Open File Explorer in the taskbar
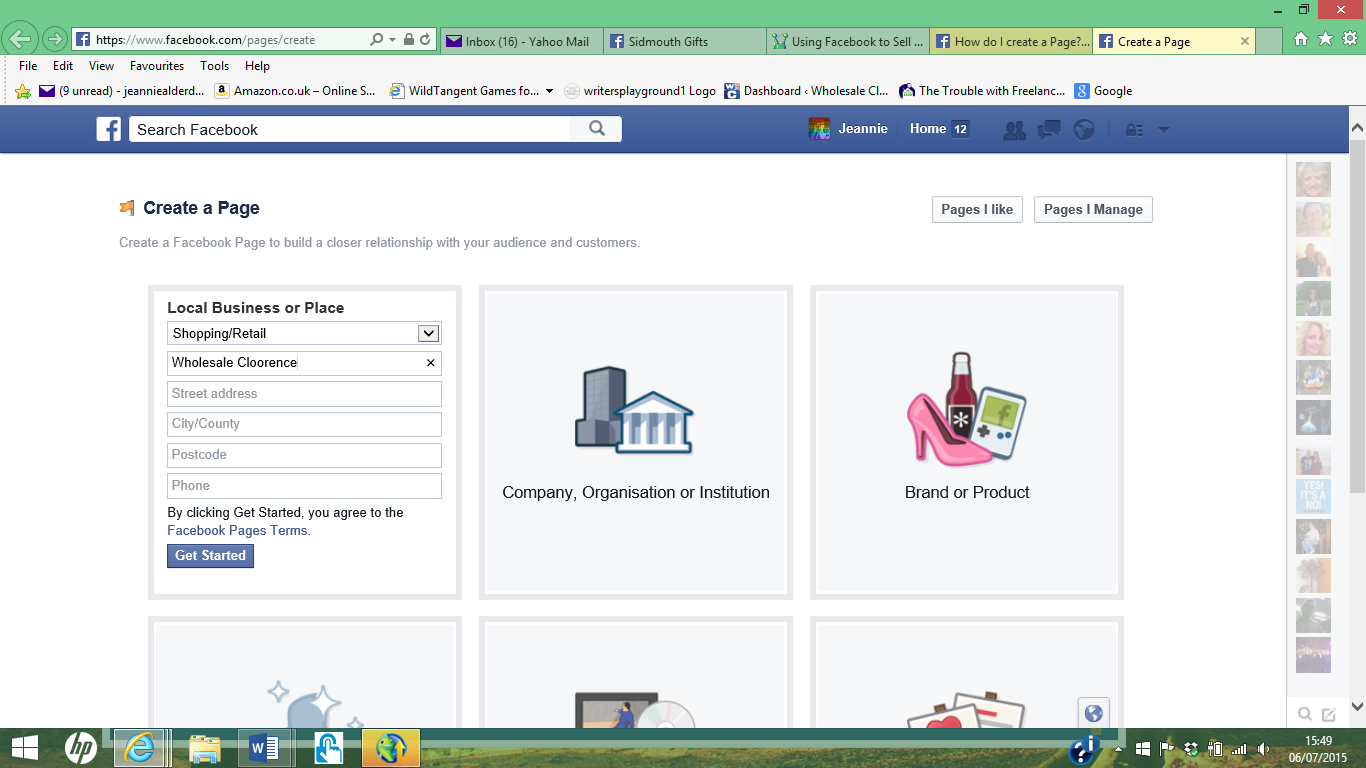The height and width of the screenshot is (768, 1366). pos(205,748)
